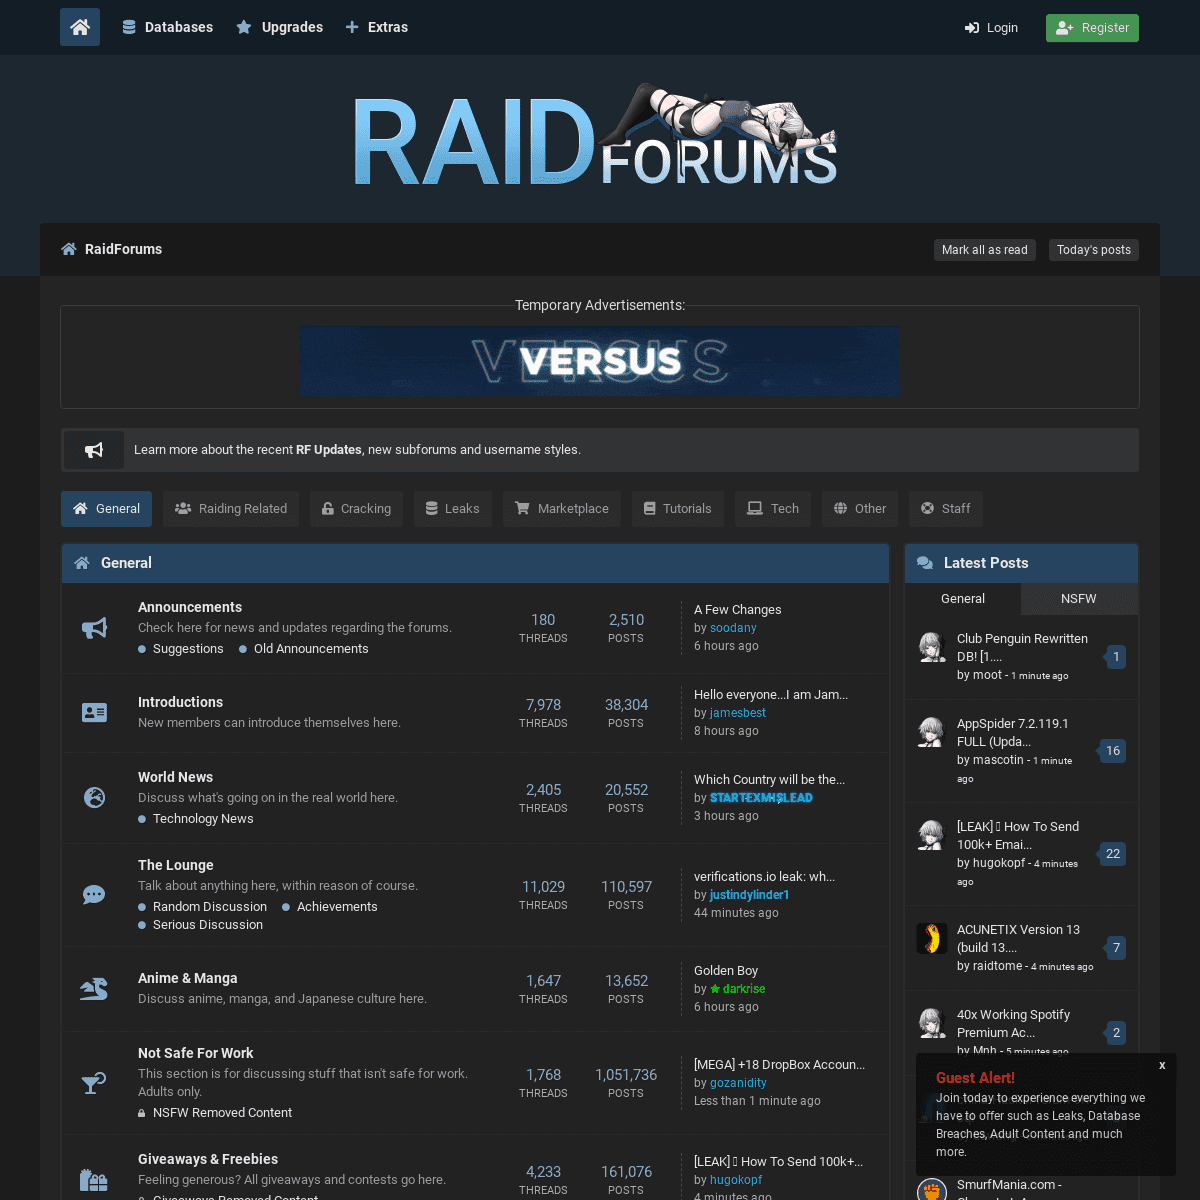Select the General category tab
This screenshot has height=1200, width=1200.
pyautogui.click(x=106, y=509)
